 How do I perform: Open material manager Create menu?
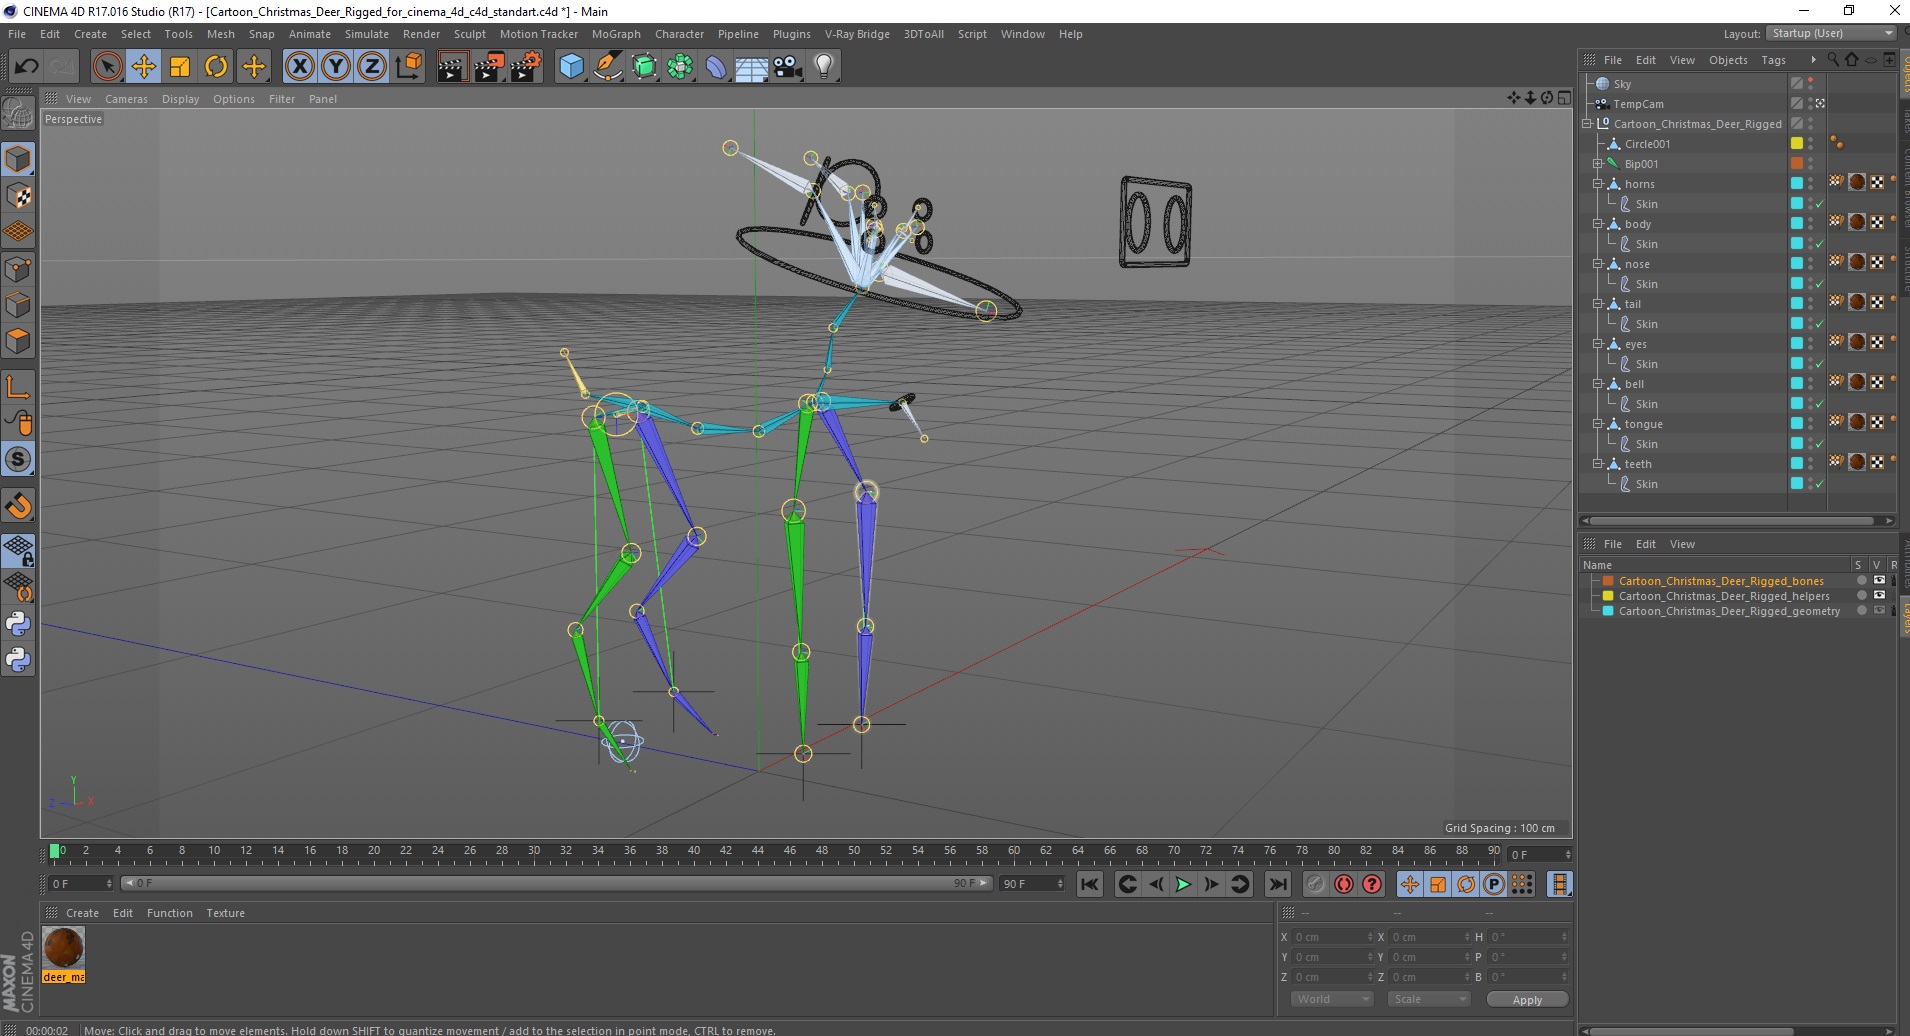pyautogui.click(x=82, y=913)
